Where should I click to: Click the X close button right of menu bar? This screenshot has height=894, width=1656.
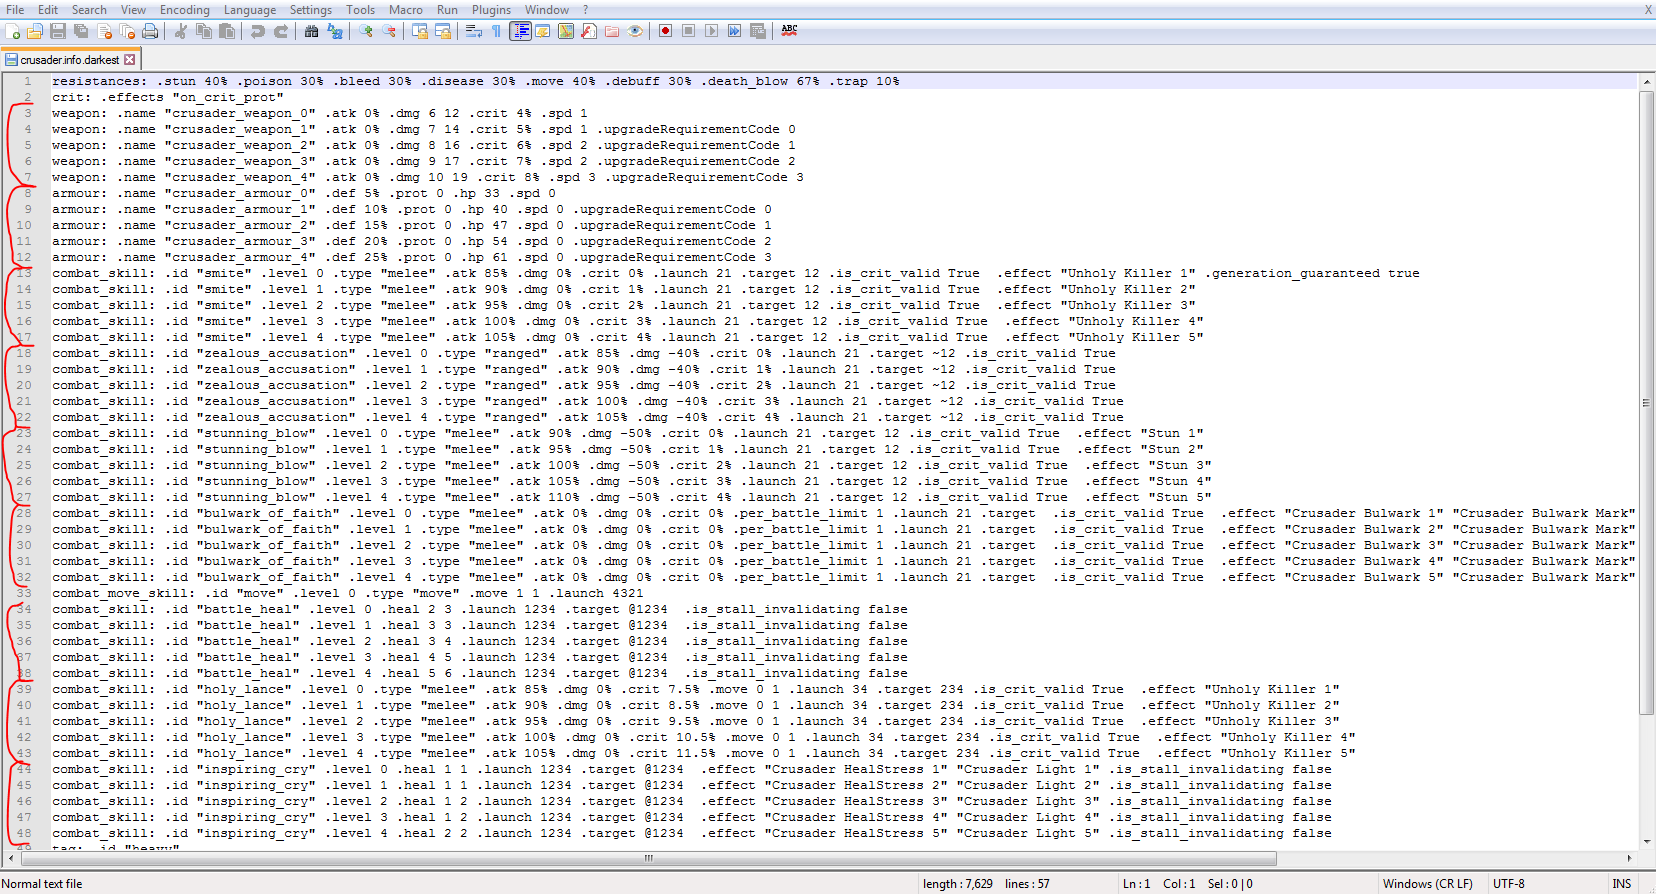pos(1648,10)
